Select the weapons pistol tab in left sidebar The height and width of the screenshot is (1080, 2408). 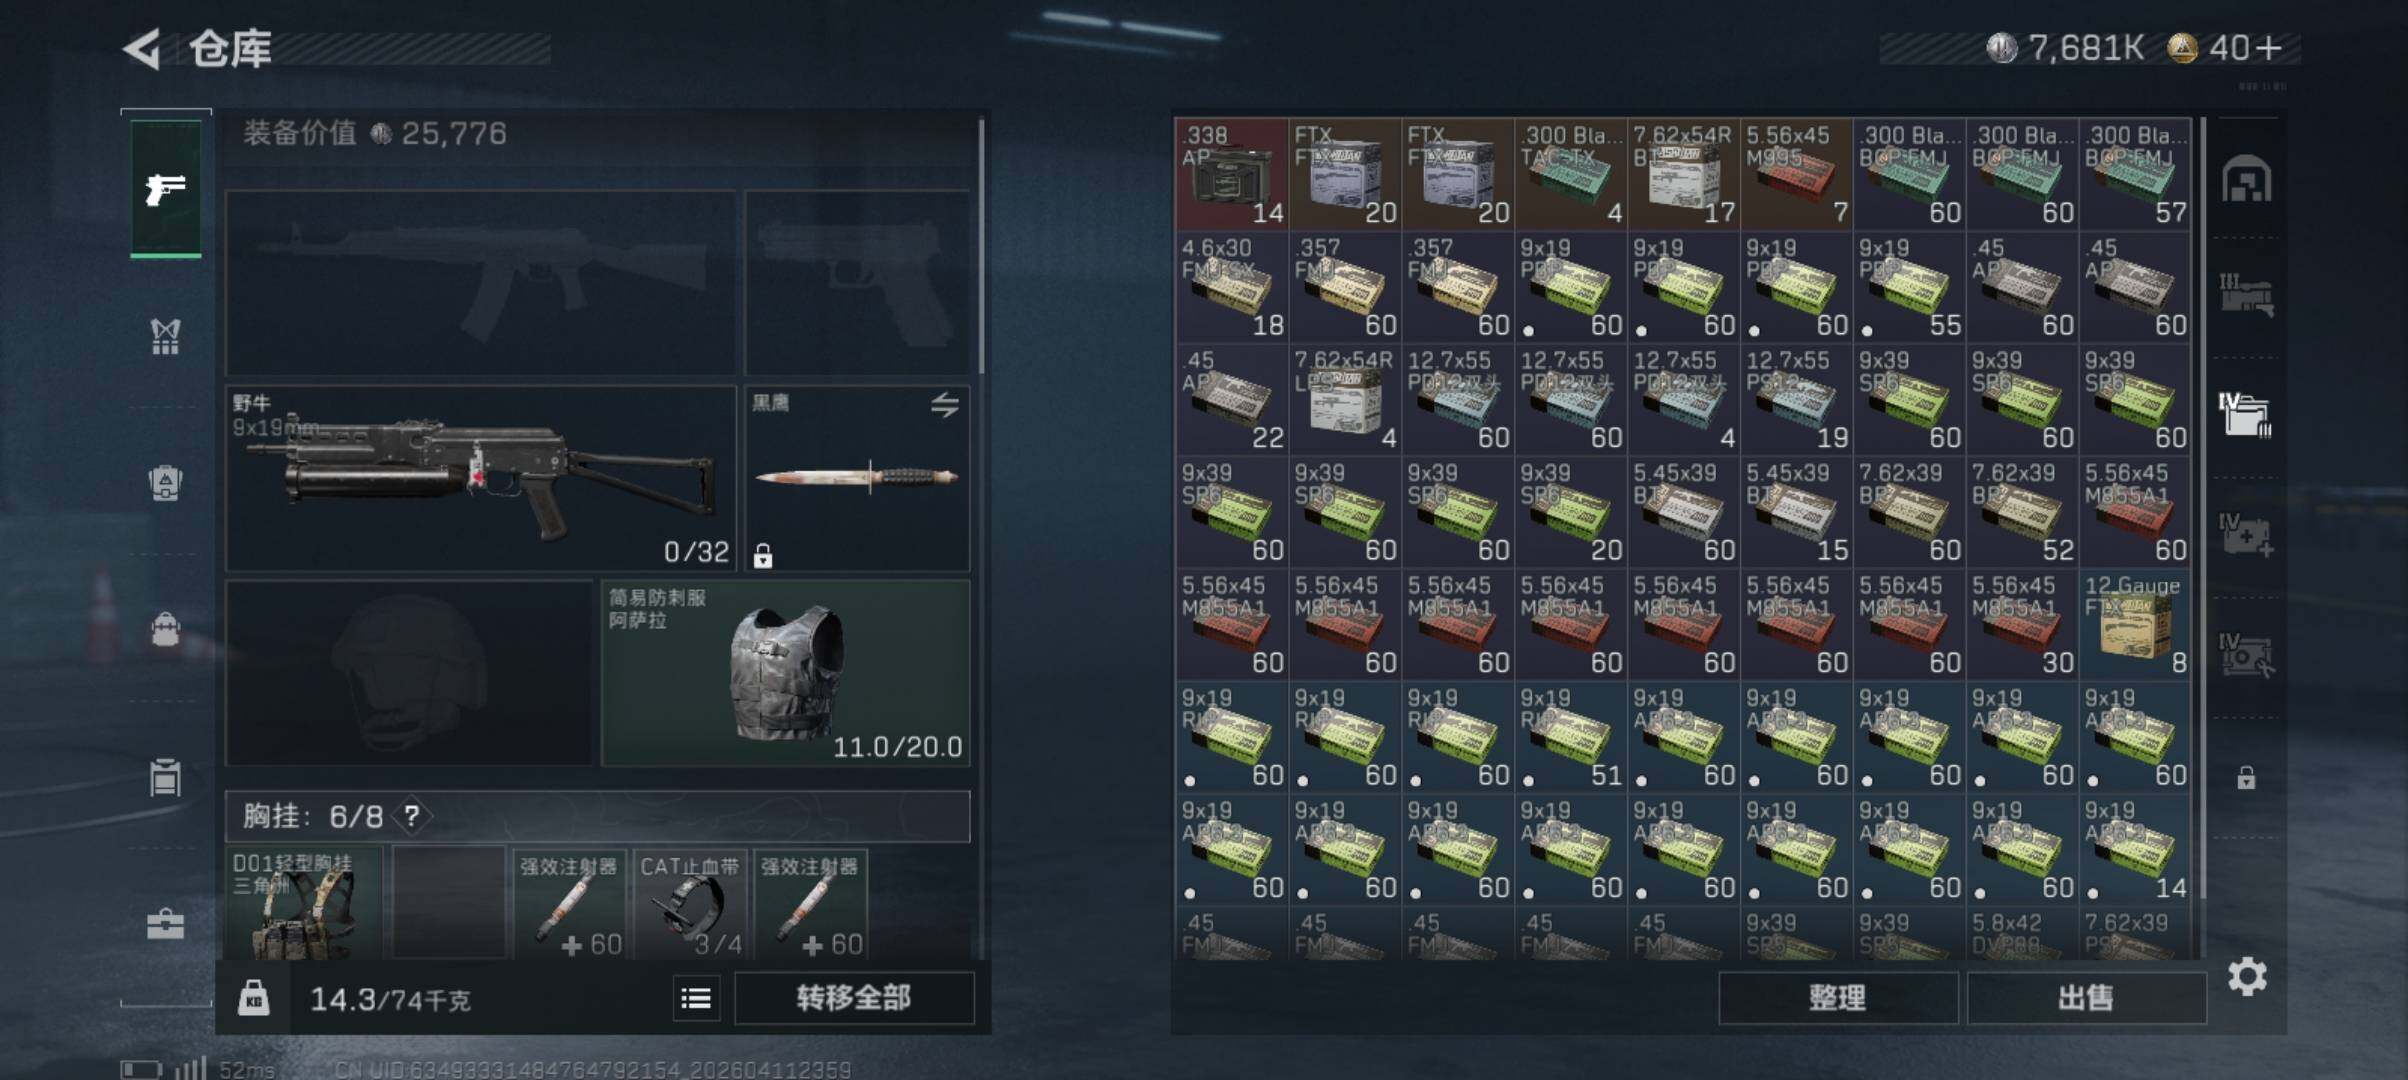pyautogui.click(x=165, y=188)
